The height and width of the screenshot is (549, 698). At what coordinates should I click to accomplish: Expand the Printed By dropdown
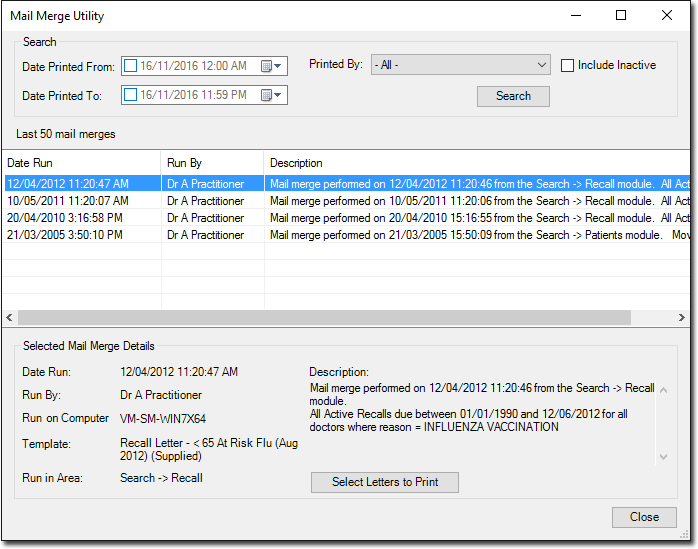(541, 65)
